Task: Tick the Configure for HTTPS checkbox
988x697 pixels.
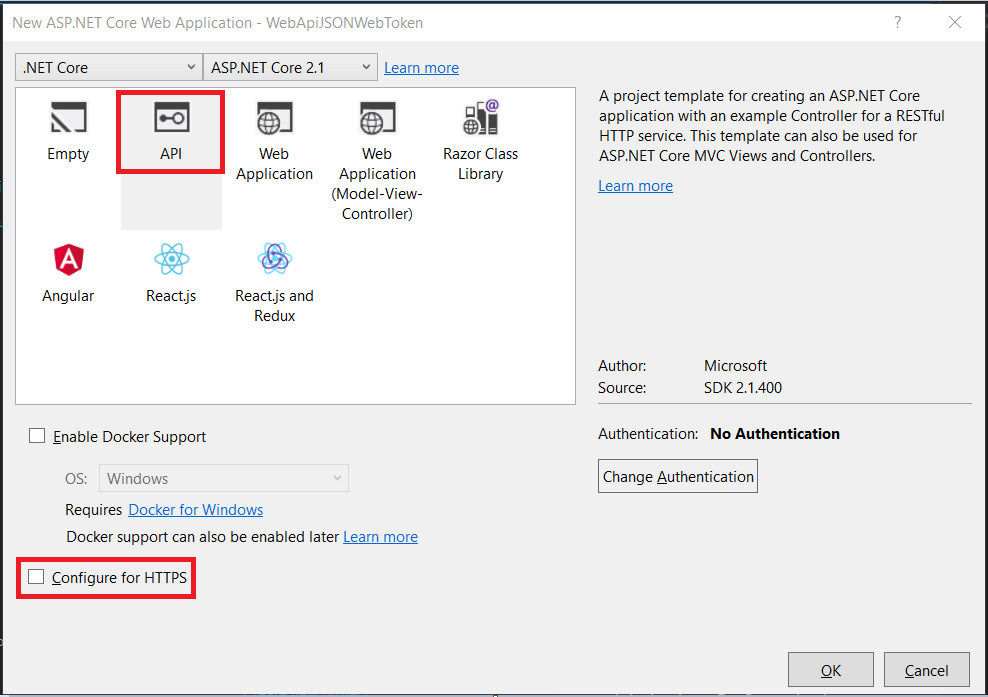Action: coord(36,577)
